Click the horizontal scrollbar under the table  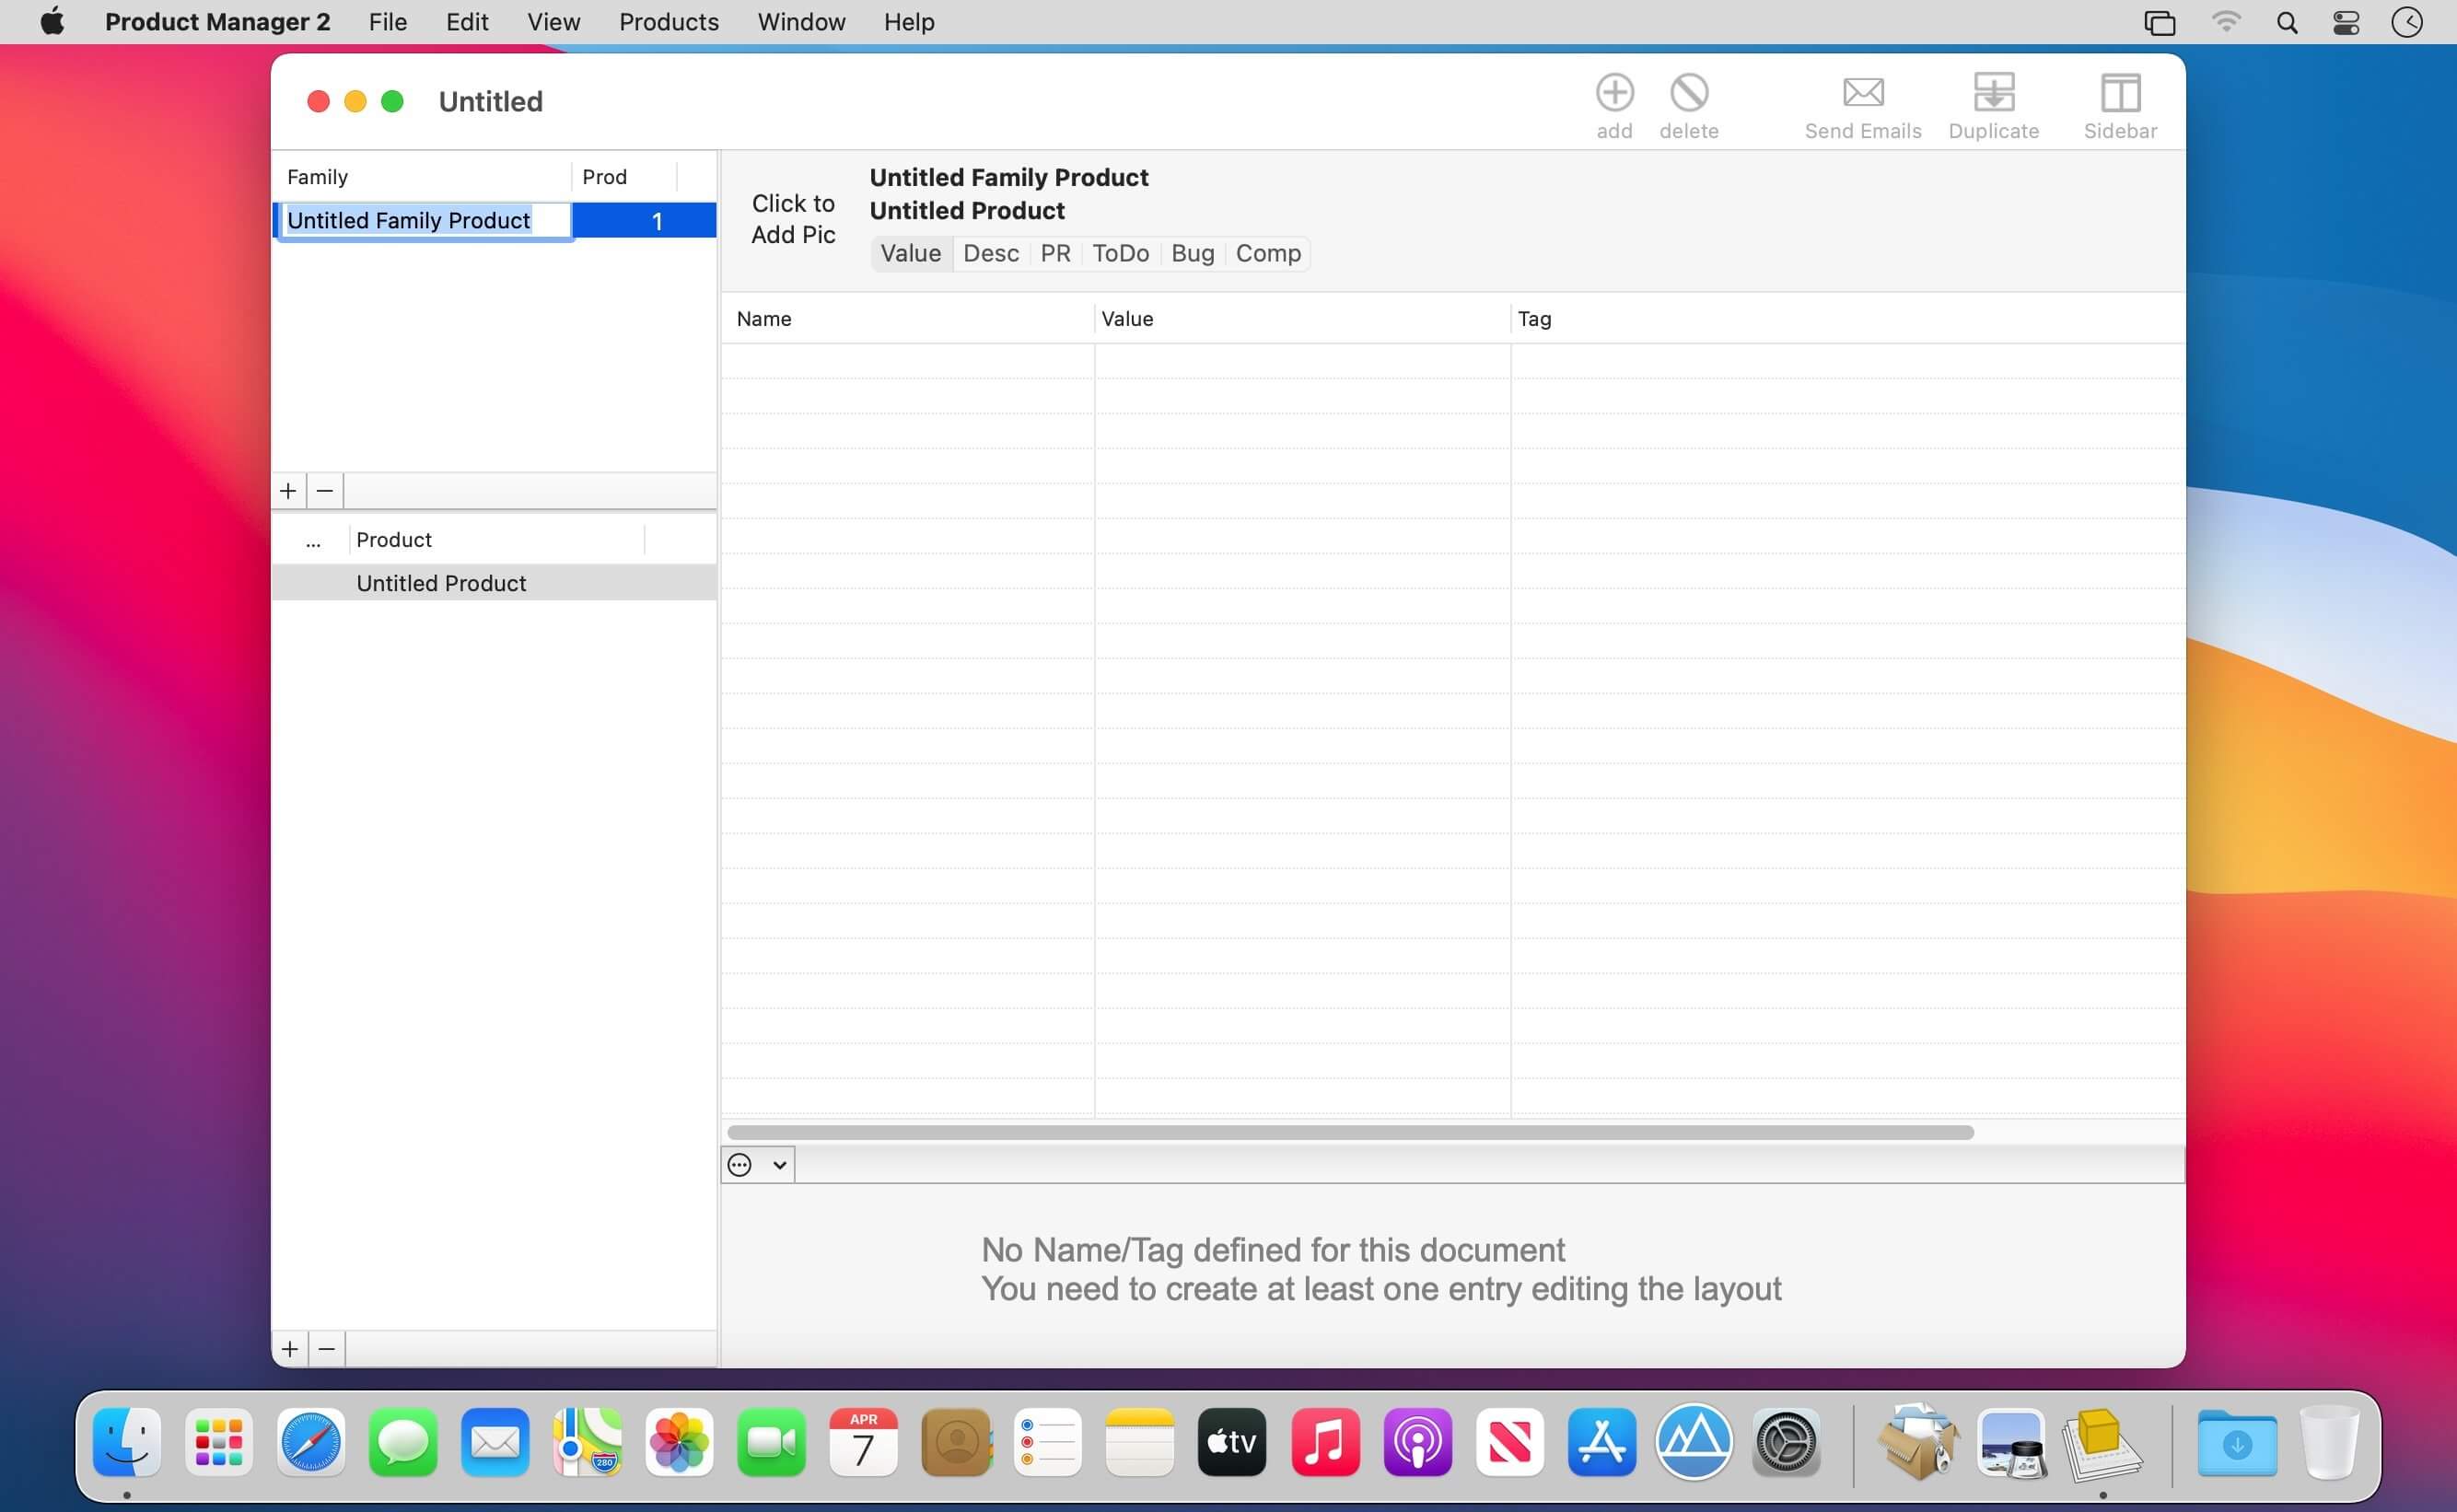[1350, 1132]
